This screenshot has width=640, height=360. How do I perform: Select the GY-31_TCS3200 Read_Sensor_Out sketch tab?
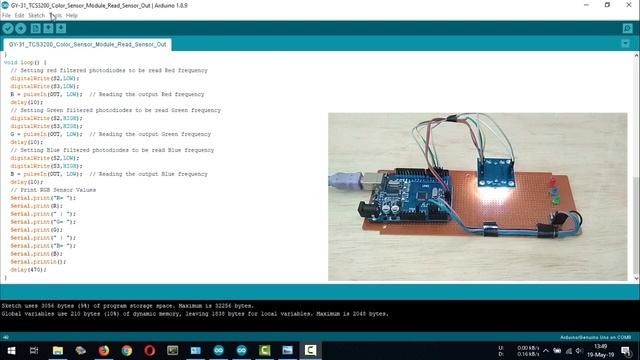click(x=87, y=44)
